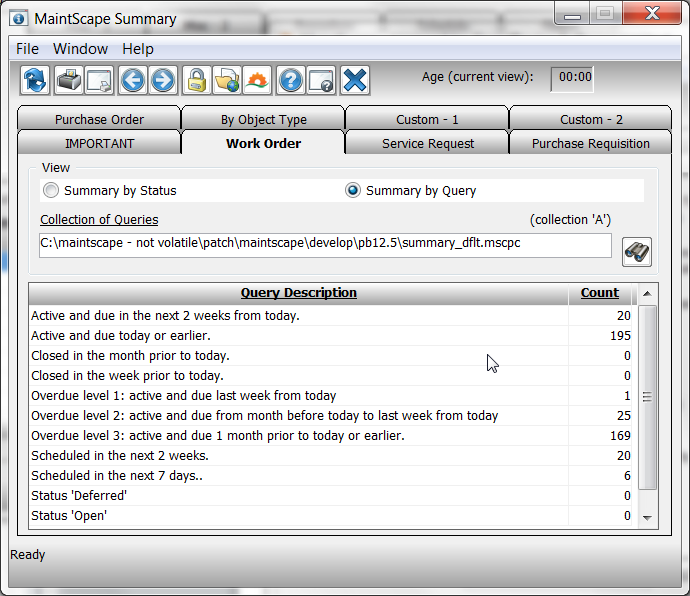Screen dimensions: 690x596
Task: Click the blue question mark help icon
Action: [x=290, y=81]
